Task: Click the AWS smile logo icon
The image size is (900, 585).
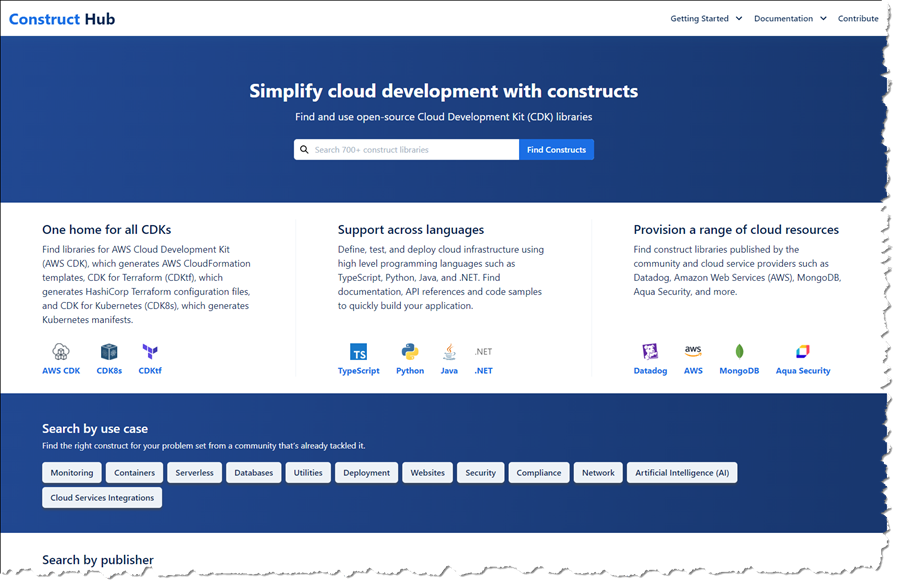Action: point(693,351)
